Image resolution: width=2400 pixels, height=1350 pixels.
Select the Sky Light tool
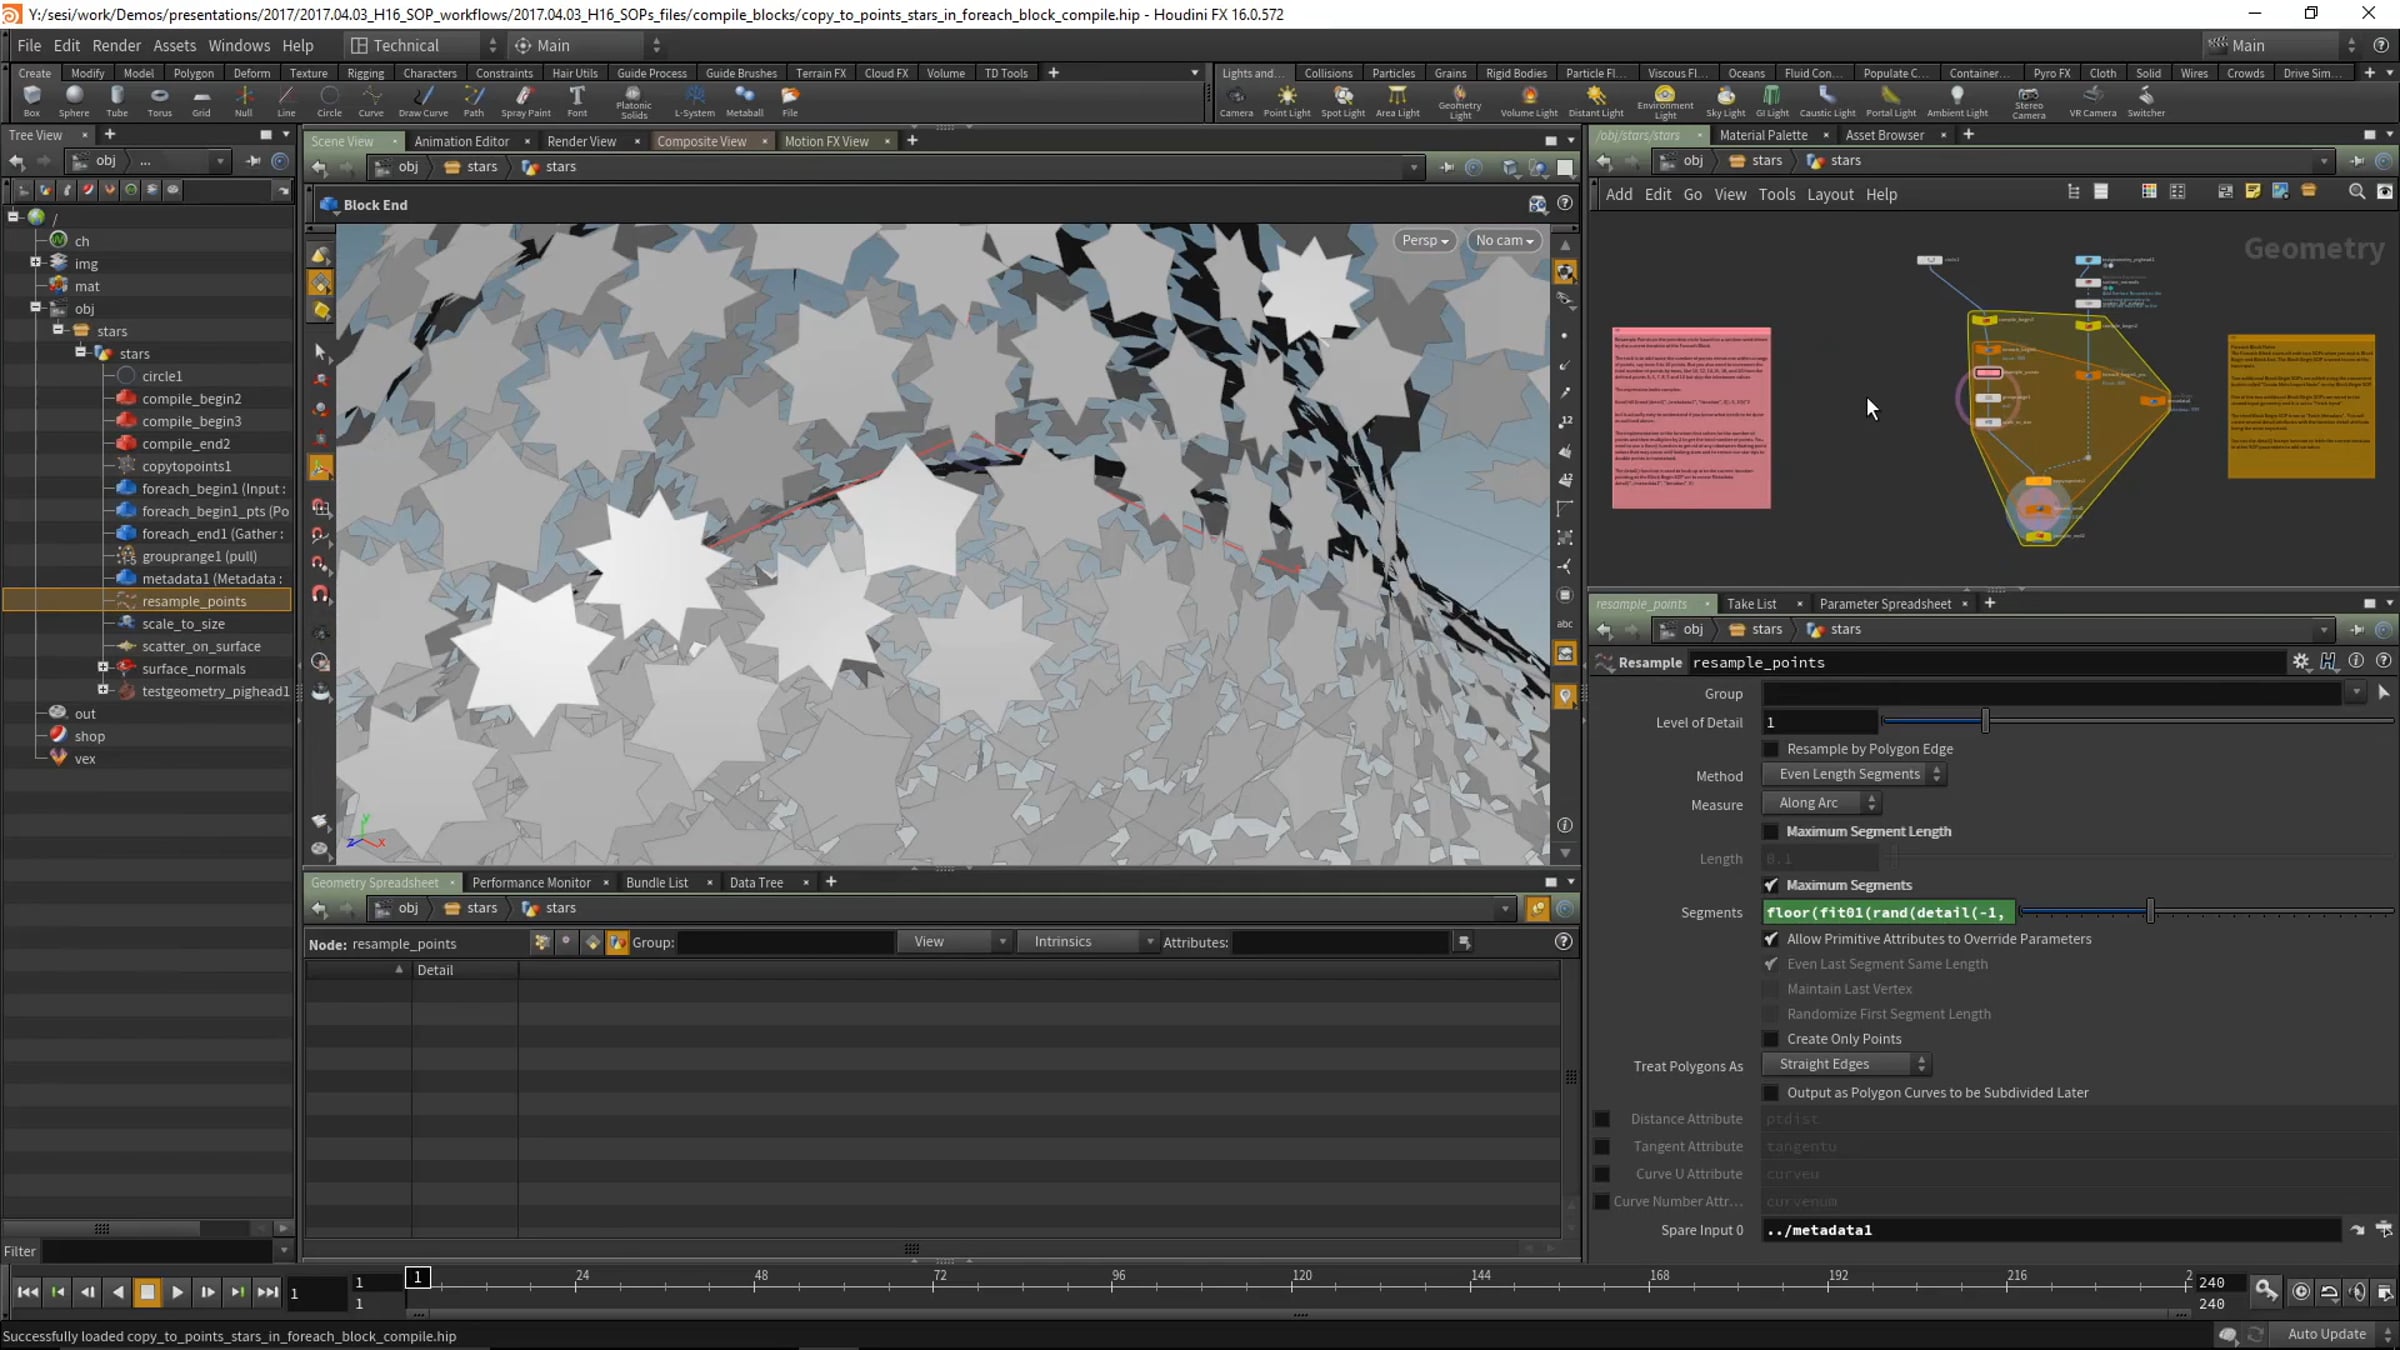tap(1725, 101)
